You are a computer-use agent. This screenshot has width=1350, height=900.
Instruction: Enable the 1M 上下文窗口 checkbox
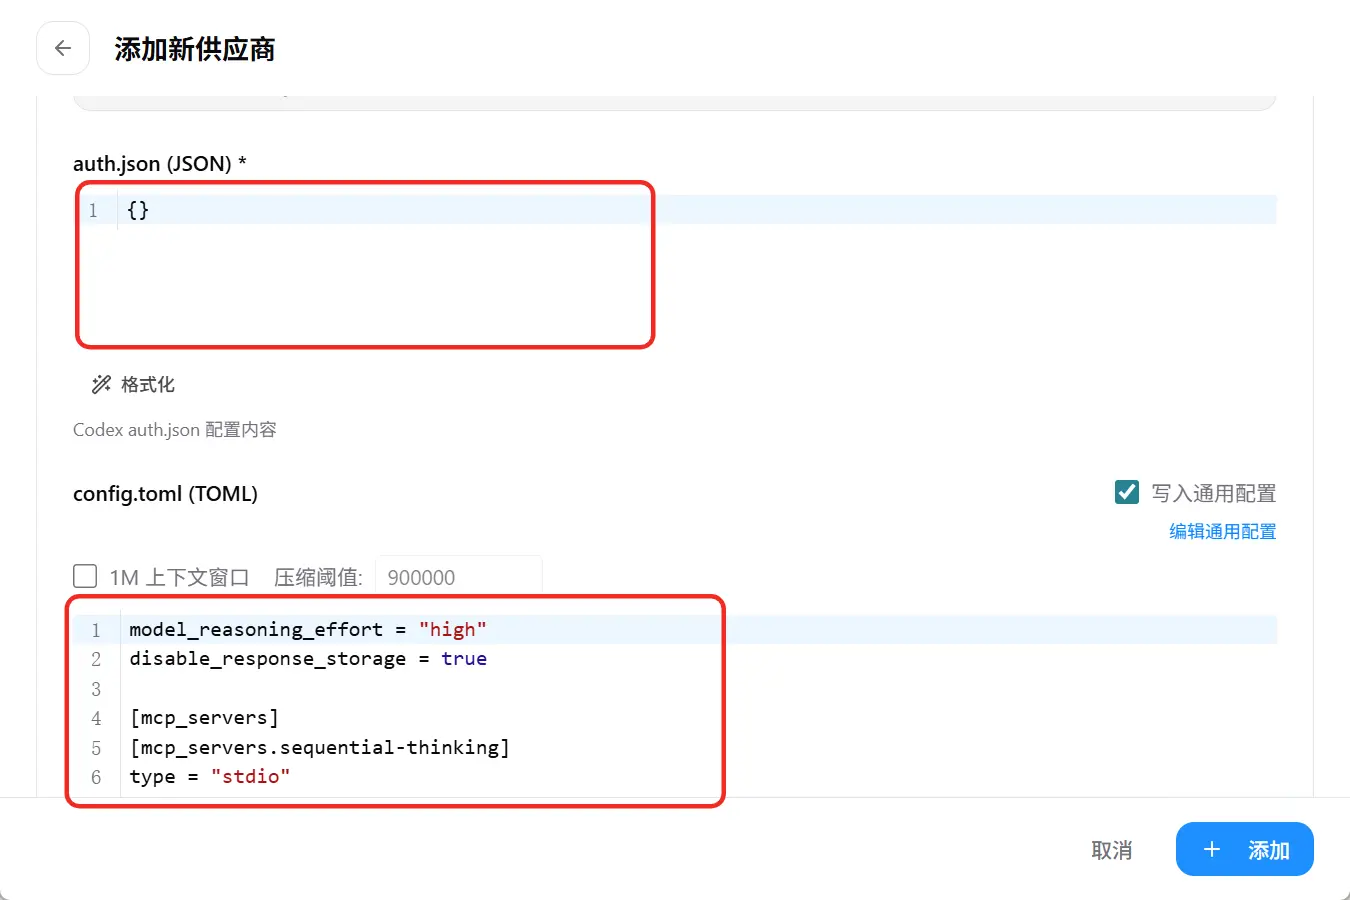tap(86, 577)
